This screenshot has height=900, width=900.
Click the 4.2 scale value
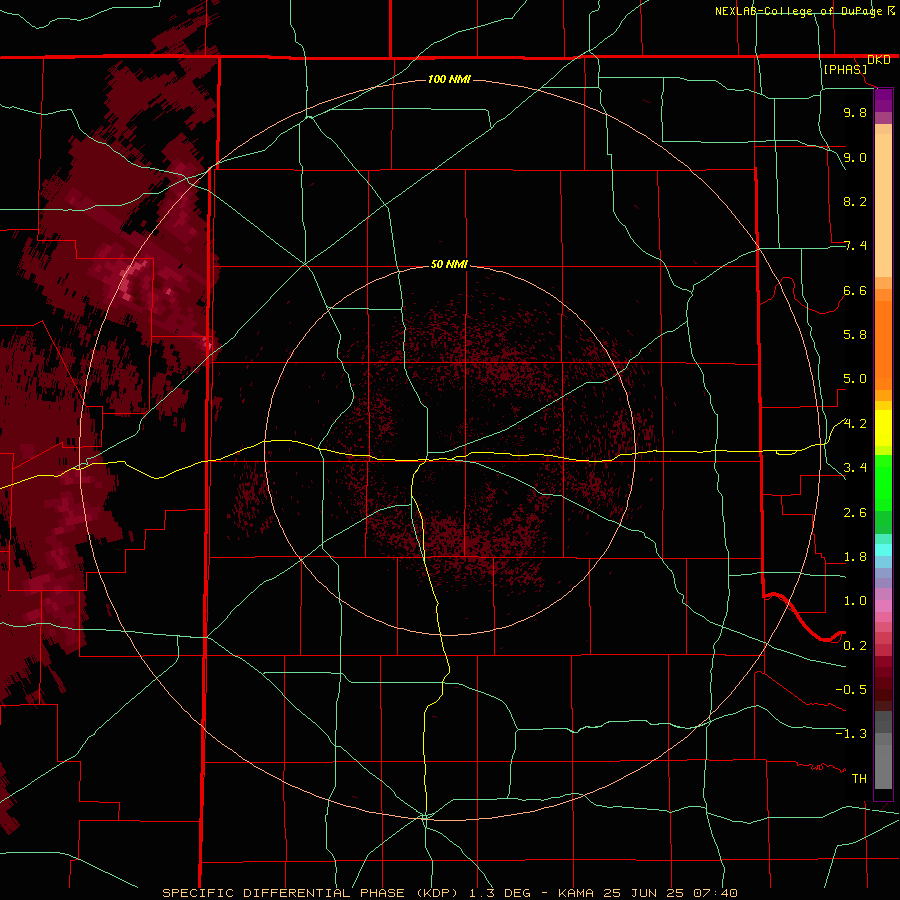click(855, 424)
